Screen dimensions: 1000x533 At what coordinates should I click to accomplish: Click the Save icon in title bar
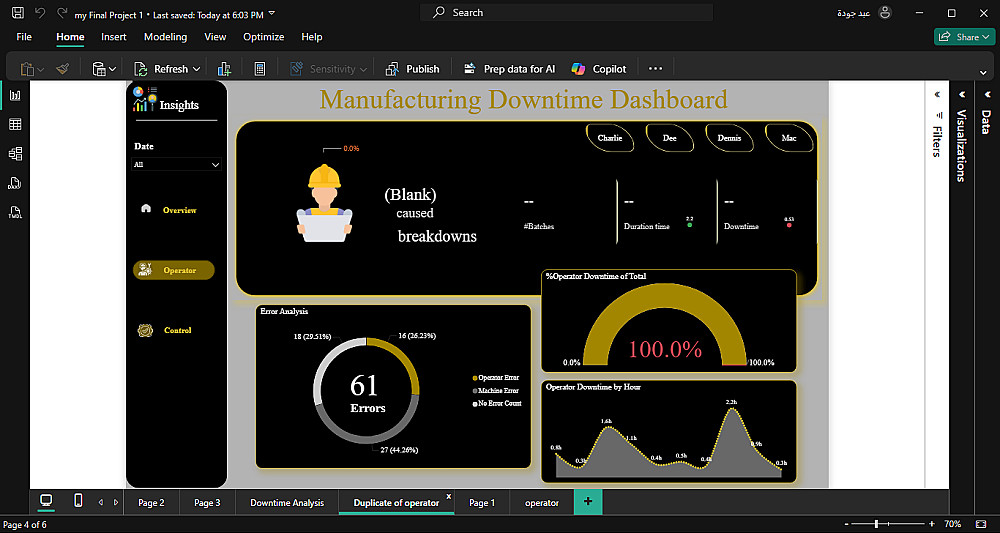pyautogui.click(x=18, y=13)
